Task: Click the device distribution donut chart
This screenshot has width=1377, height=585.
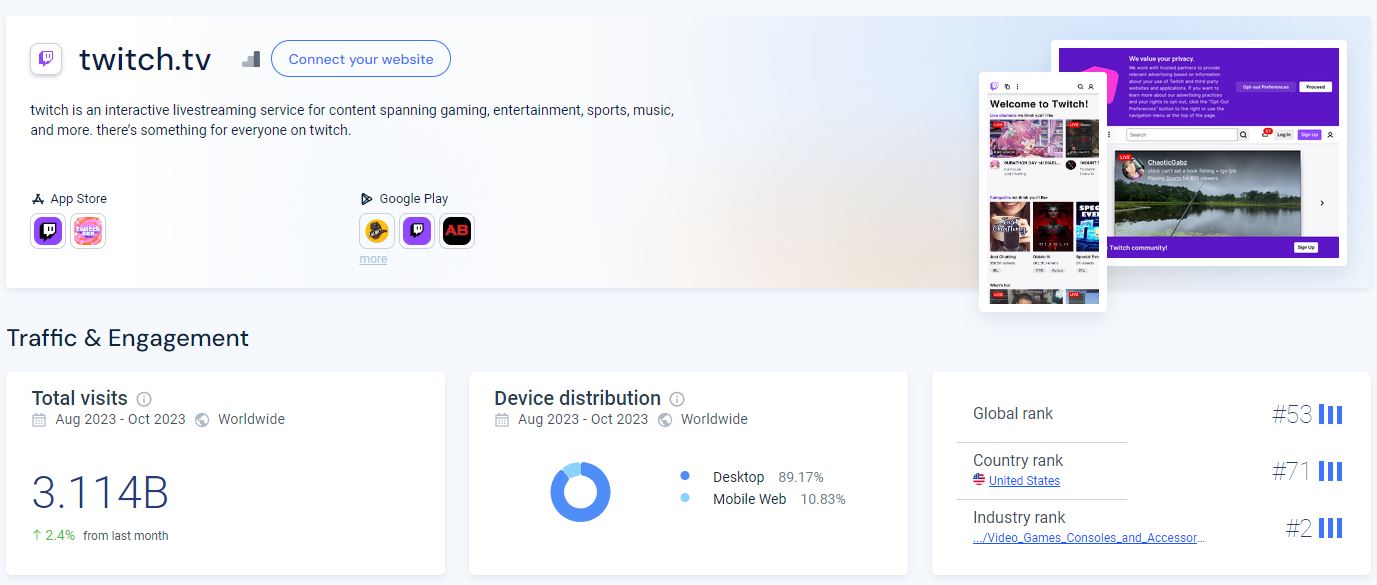Action: point(580,492)
